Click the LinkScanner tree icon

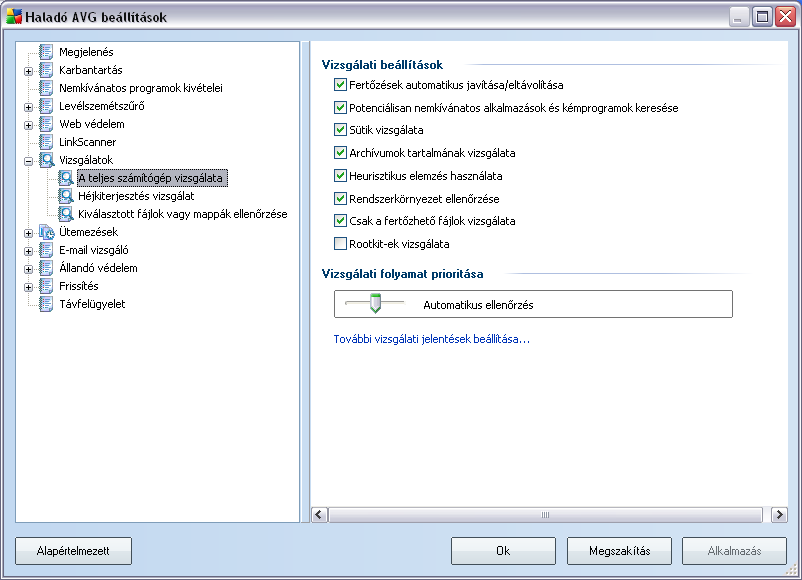46,142
